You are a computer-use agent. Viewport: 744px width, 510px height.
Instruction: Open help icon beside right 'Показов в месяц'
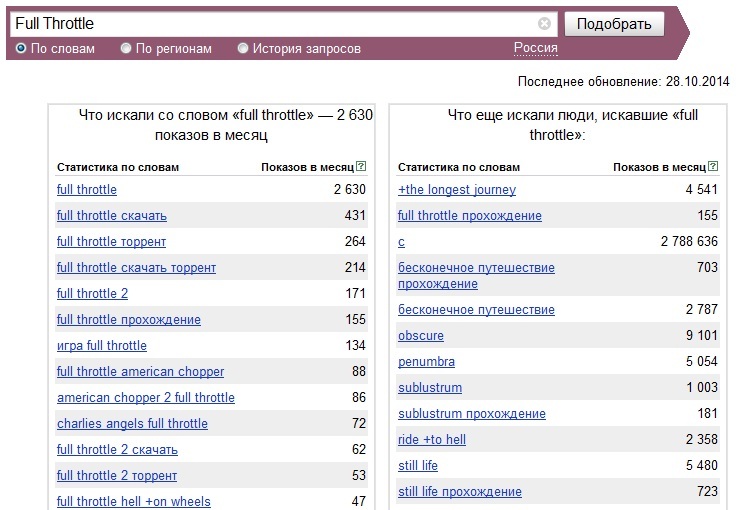tap(713, 166)
